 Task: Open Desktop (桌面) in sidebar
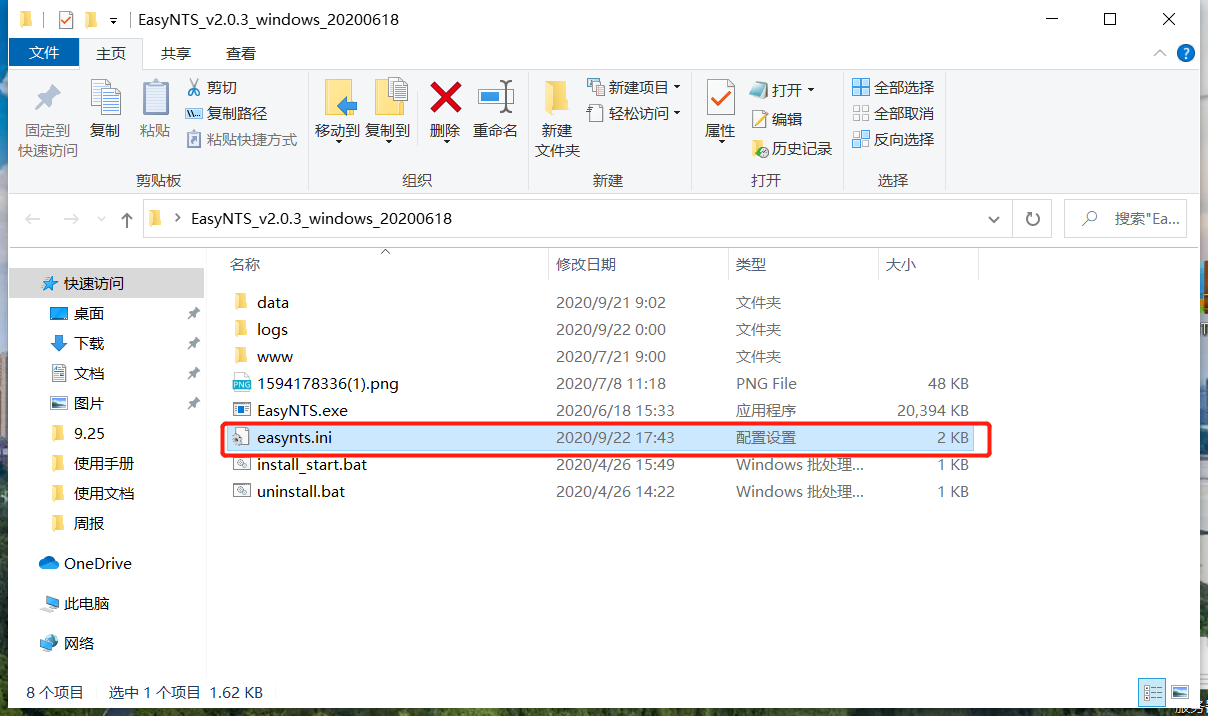click(x=89, y=314)
